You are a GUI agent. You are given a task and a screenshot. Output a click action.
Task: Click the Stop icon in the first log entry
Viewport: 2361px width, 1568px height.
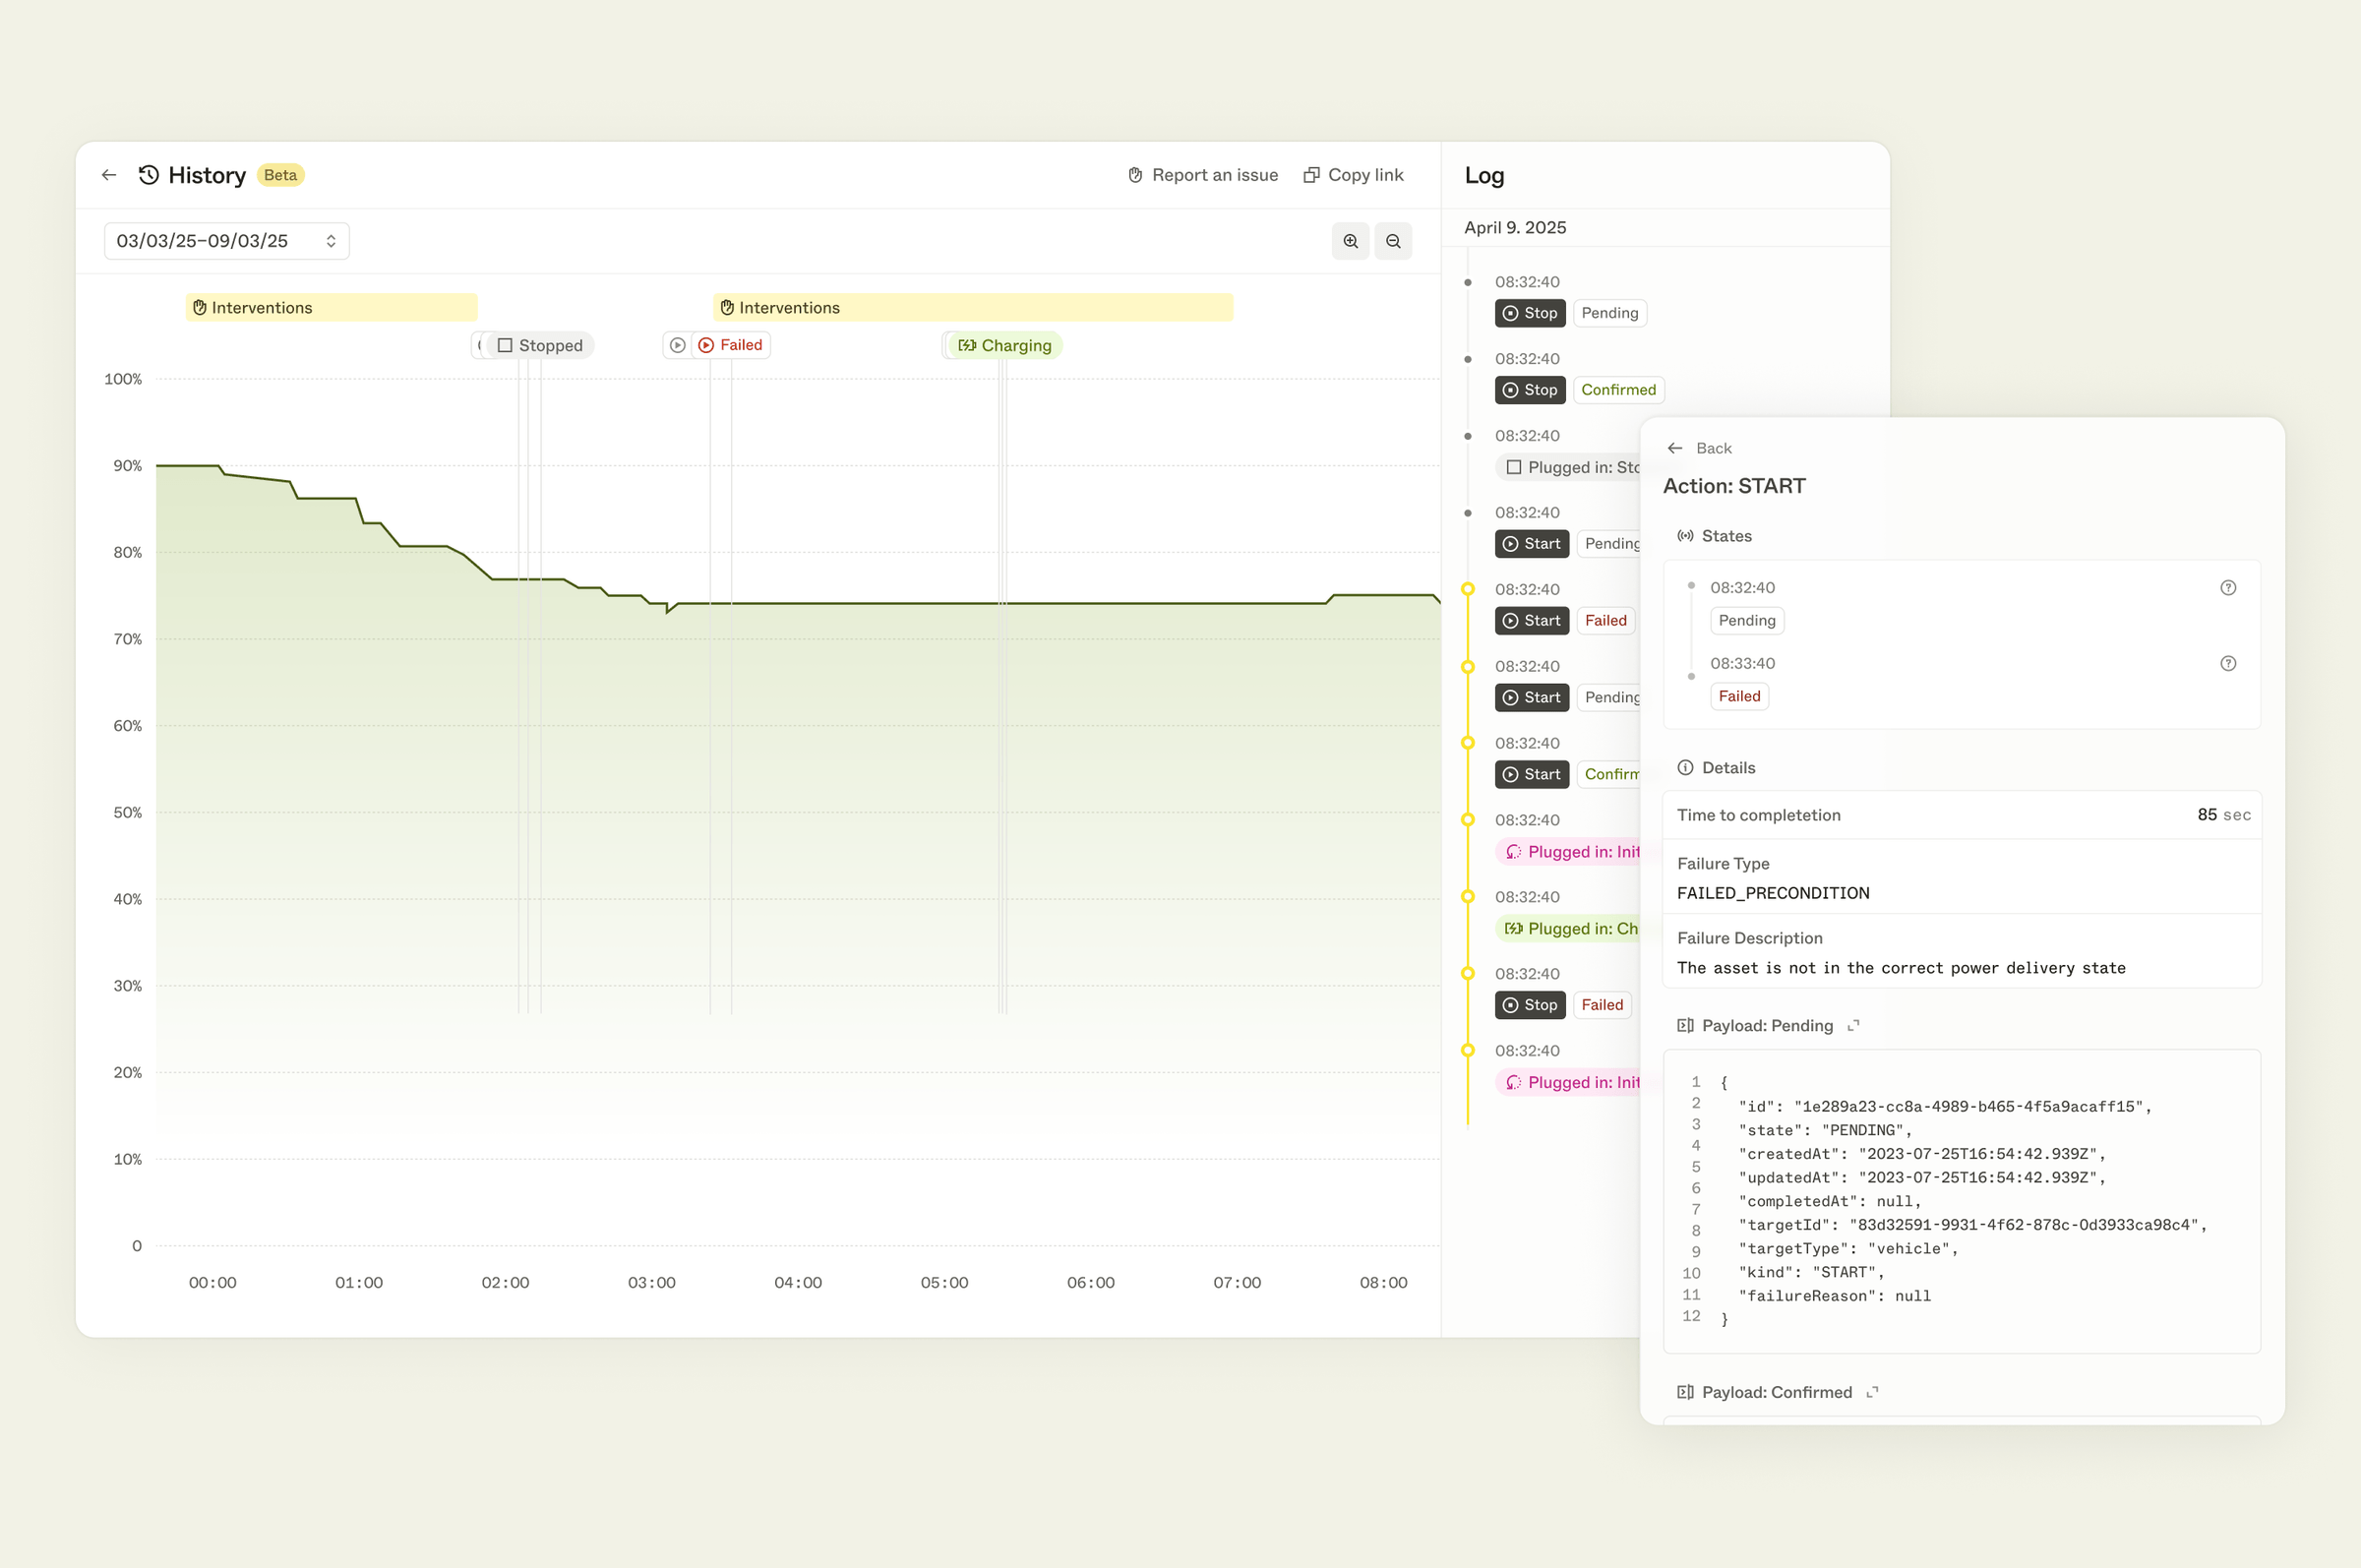(x=1510, y=313)
